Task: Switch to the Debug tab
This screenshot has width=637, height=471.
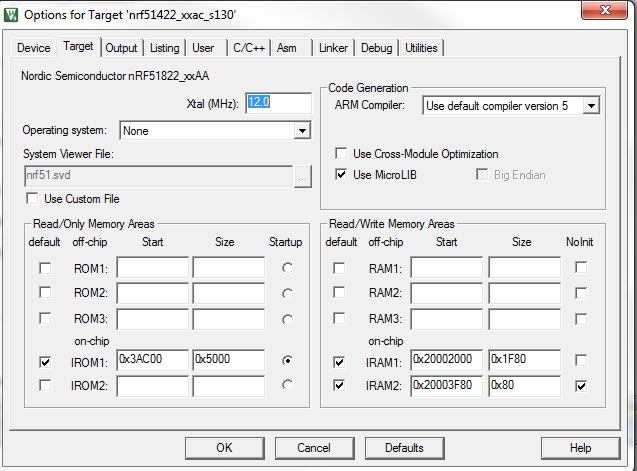Action: coord(377,48)
